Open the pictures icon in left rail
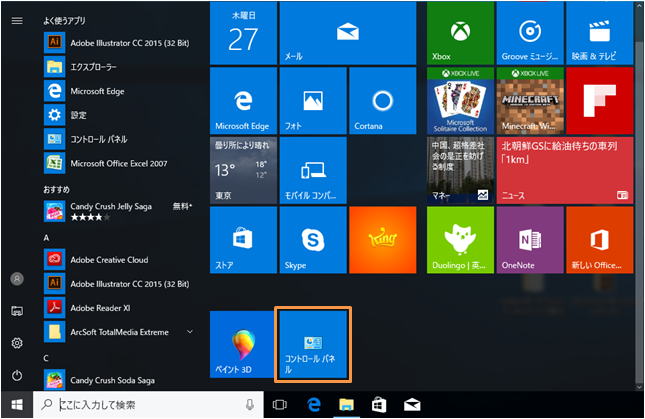The height and width of the screenshot is (419, 645). point(17,311)
